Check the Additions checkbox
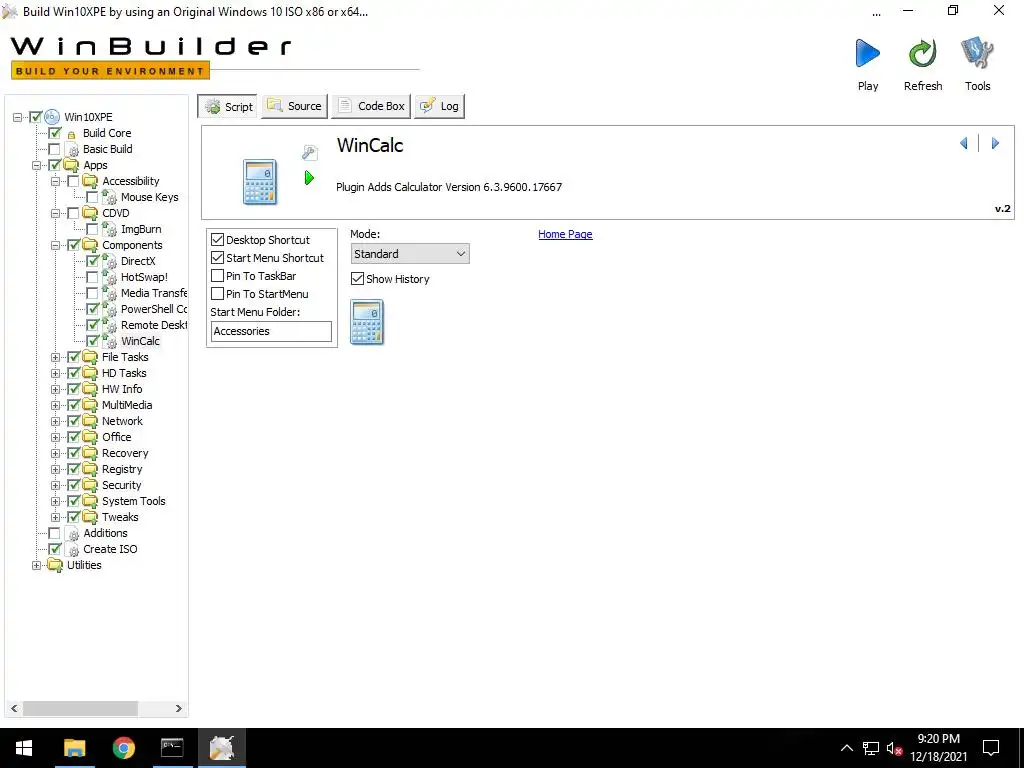 pos(54,534)
